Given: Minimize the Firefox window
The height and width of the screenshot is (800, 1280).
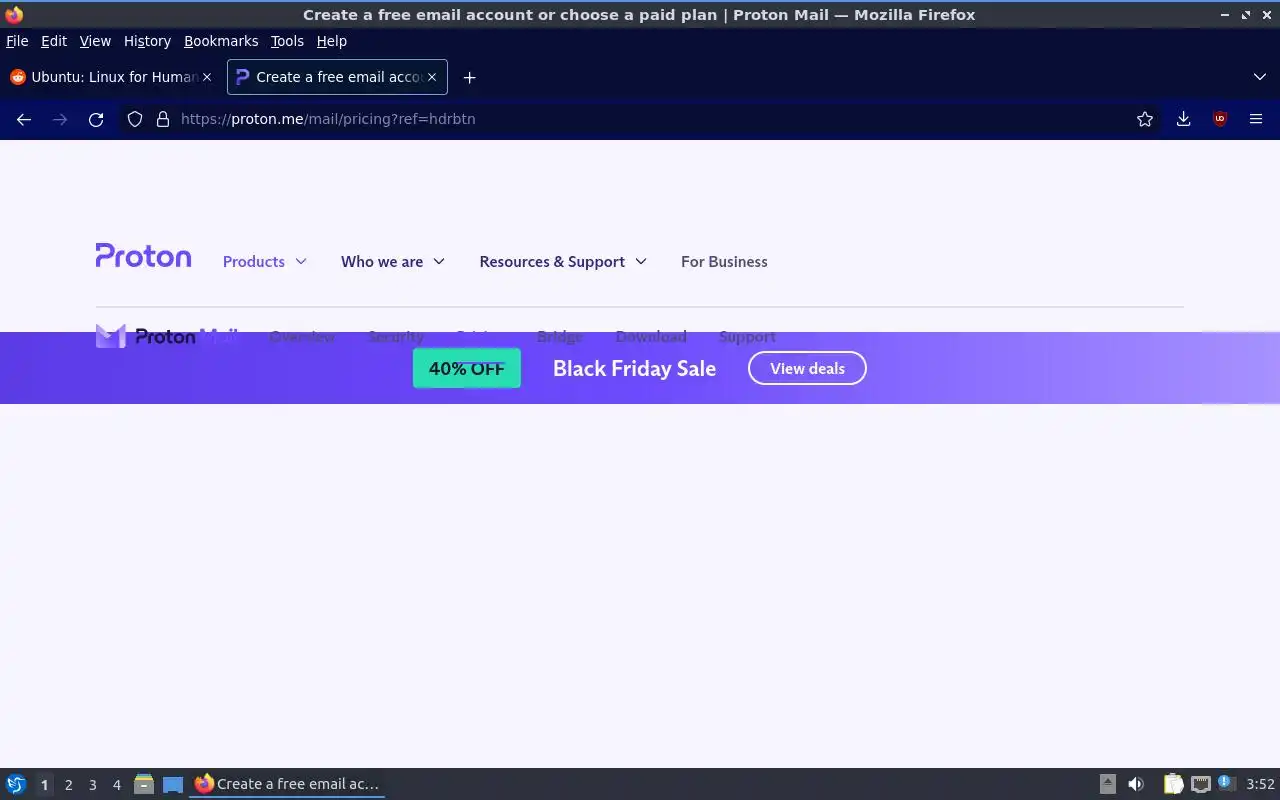Looking at the screenshot, I should pos(1225,15).
